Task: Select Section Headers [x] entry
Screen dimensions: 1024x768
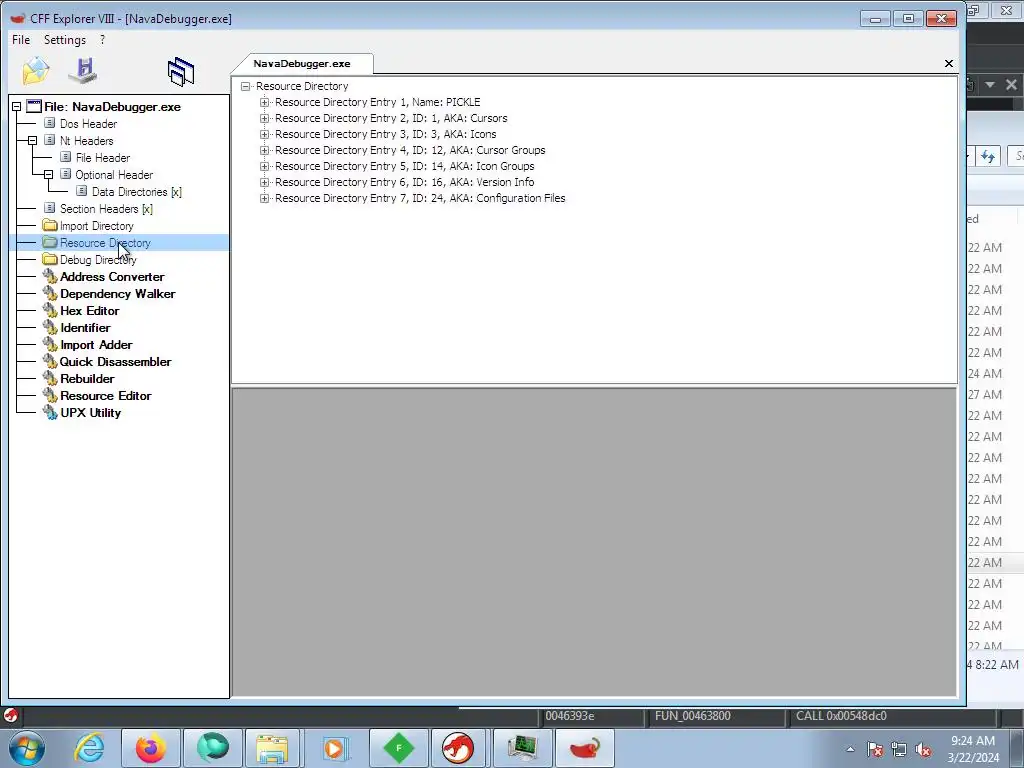Action: (x=106, y=208)
